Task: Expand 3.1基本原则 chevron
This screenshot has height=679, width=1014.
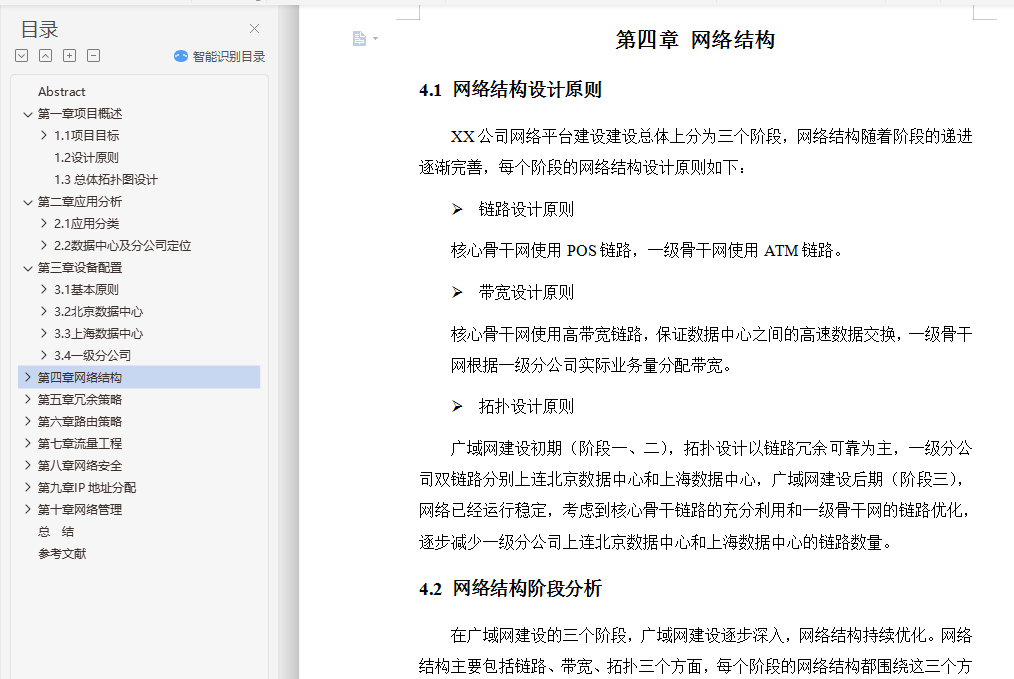Action: [x=43, y=289]
